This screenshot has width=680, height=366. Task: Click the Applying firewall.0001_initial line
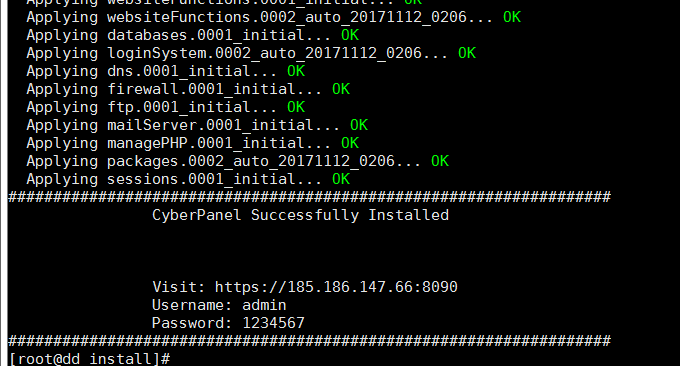[188, 89]
